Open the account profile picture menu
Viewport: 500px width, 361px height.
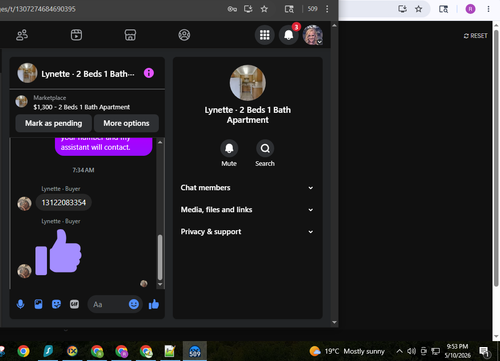point(313,35)
